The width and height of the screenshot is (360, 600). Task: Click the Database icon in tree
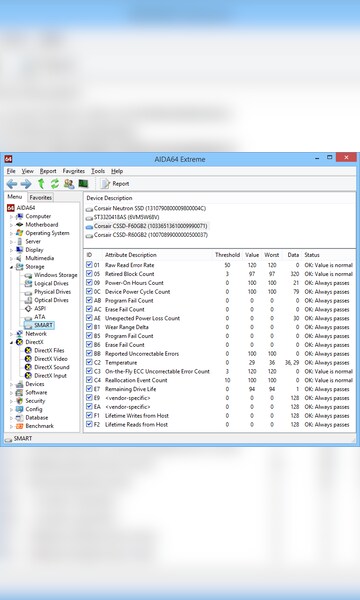(x=19, y=418)
